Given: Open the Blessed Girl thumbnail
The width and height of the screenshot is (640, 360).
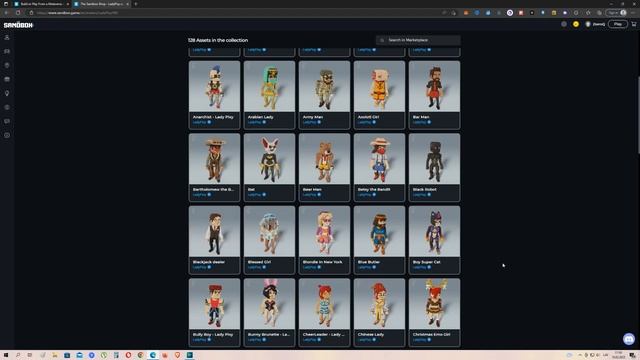Looking at the screenshot, I should (269, 231).
